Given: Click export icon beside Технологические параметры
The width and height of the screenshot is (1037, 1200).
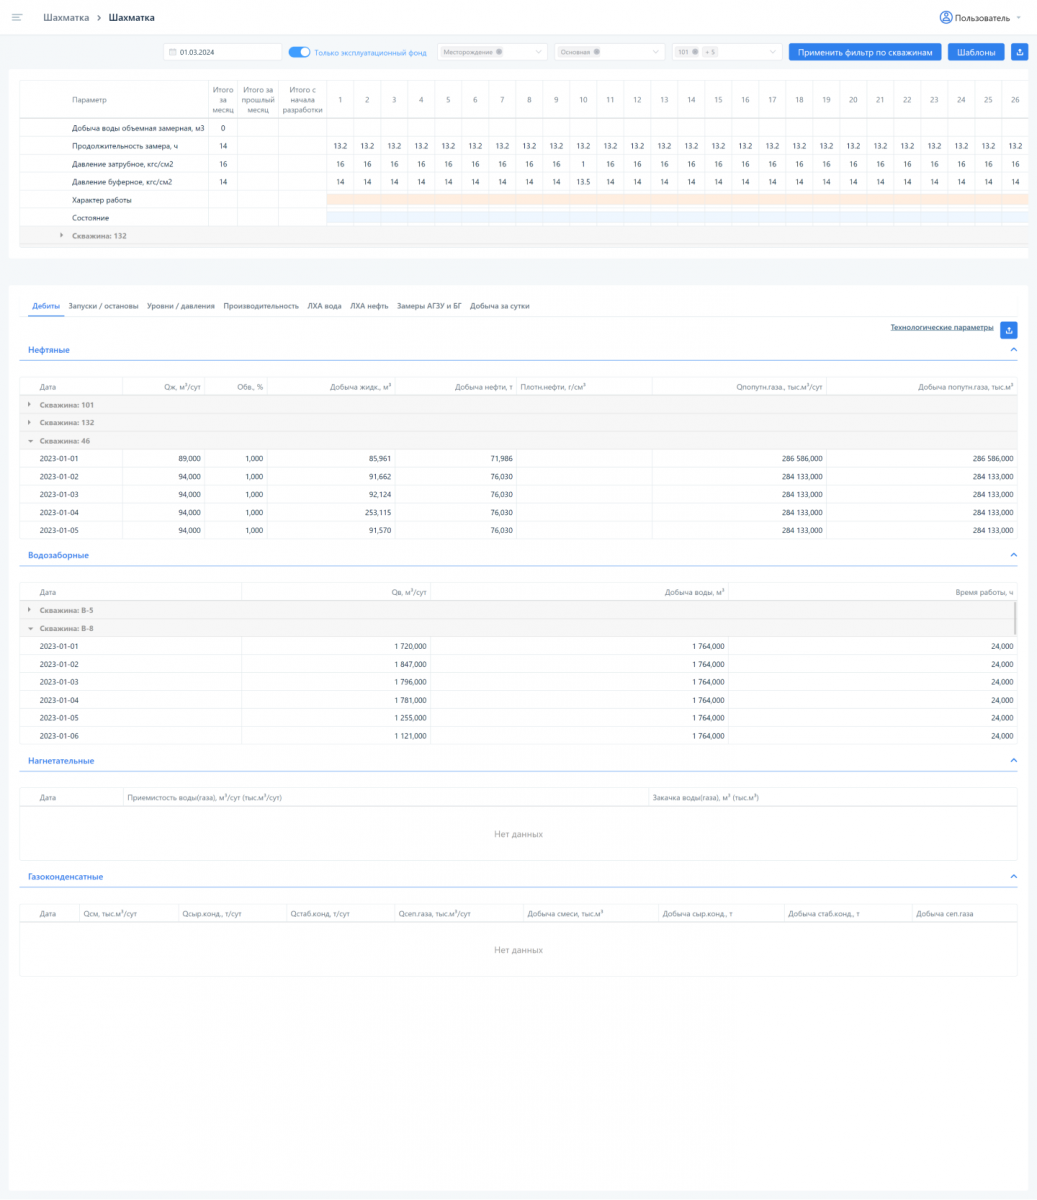Looking at the screenshot, I should [x=1009, y=330].
